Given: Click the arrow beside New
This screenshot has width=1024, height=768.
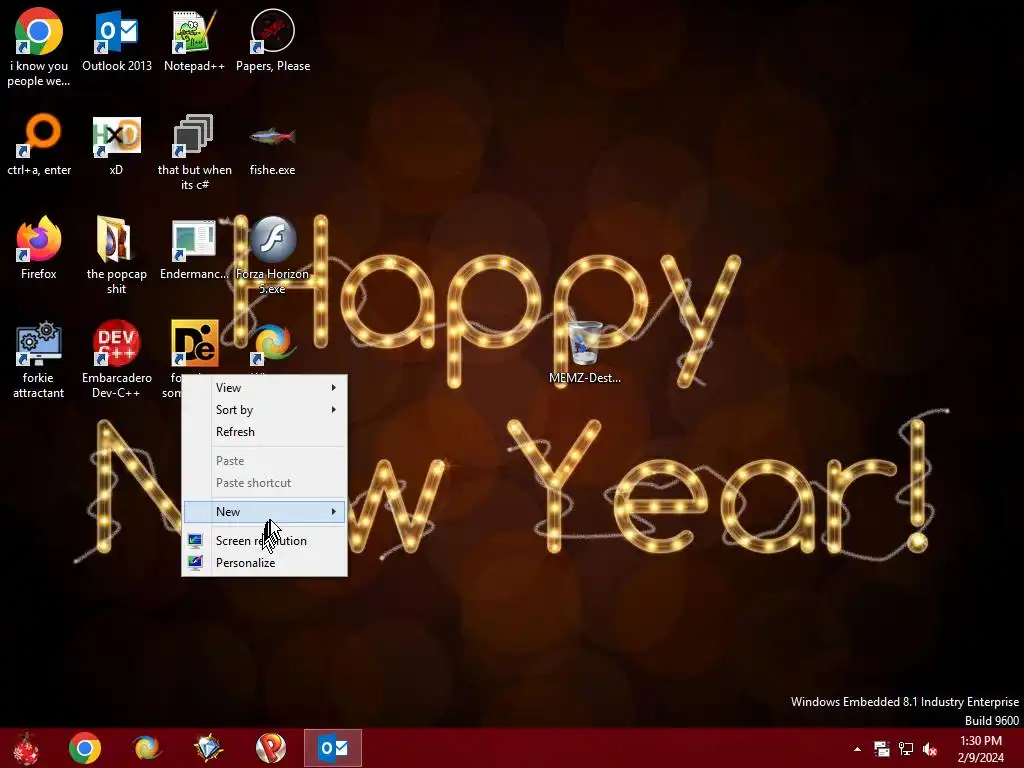Looking at the screenshot, I should [334, 512].
